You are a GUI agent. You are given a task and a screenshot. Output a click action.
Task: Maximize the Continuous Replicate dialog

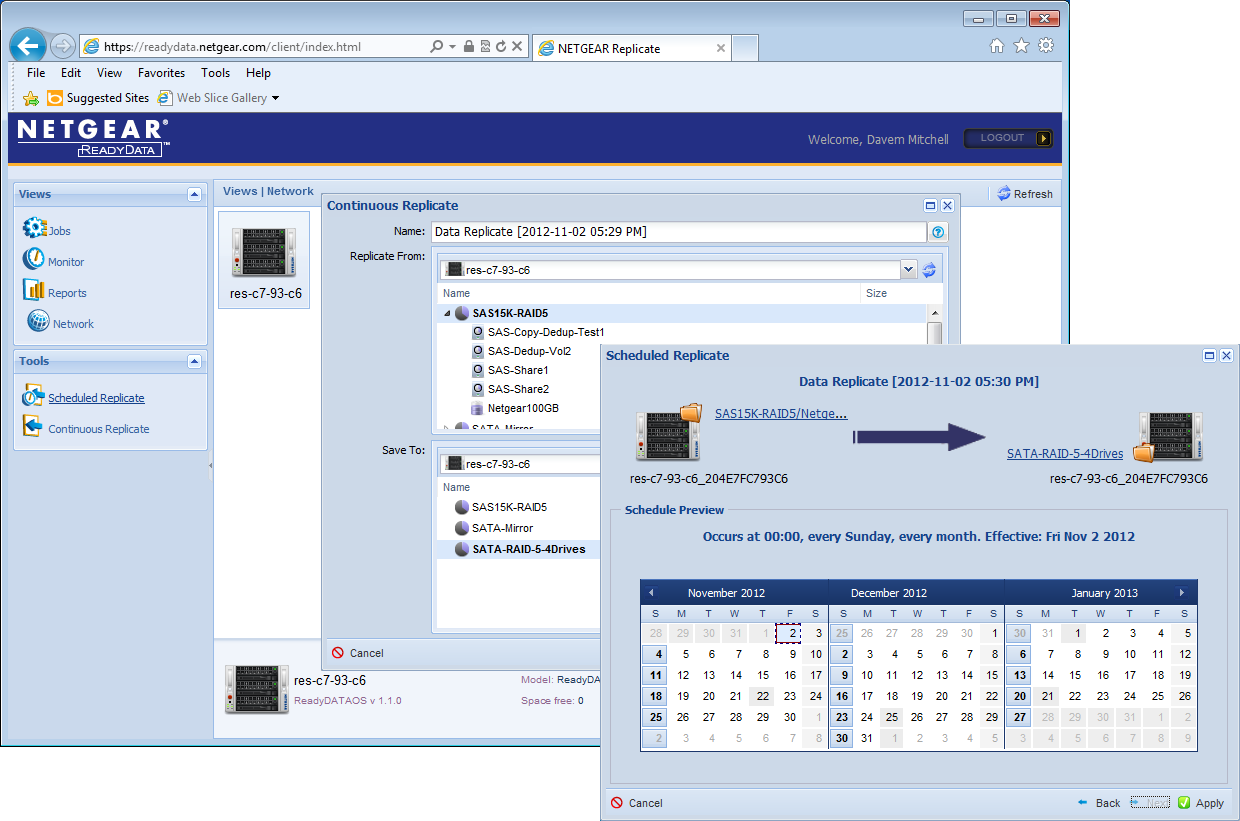pos(930,205)
